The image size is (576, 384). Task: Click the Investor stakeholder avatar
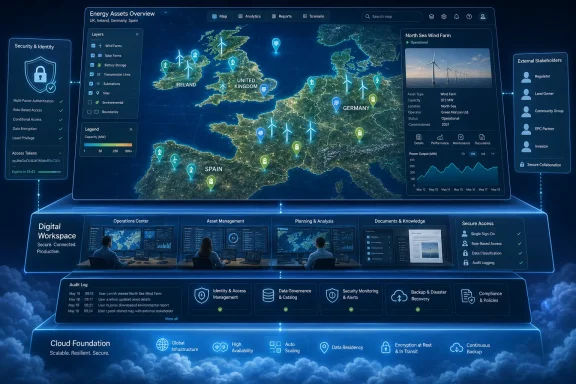526,146
